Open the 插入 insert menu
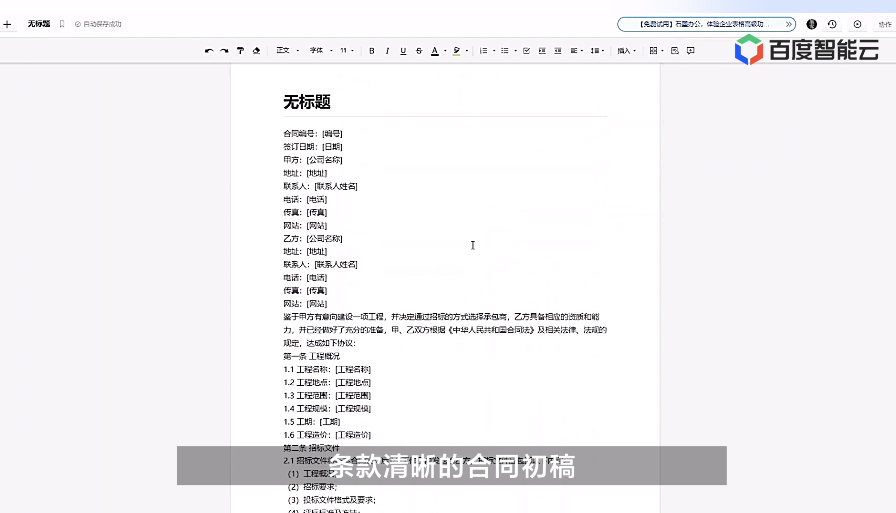The image size is (896, 513). point(626,51)
